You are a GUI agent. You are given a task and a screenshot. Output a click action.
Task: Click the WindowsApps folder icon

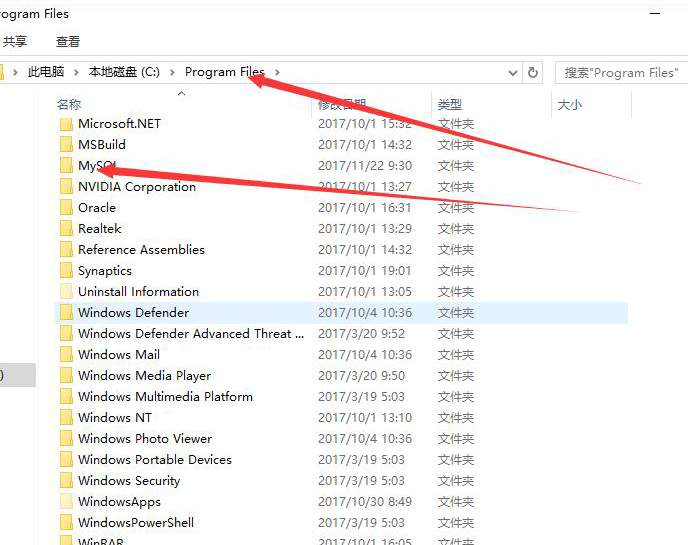point(66,502)
